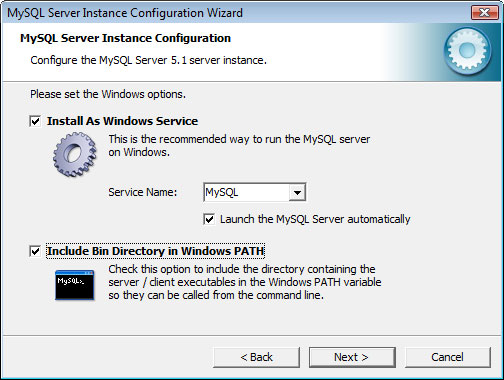Click the recommended way description text

[239, 146]
